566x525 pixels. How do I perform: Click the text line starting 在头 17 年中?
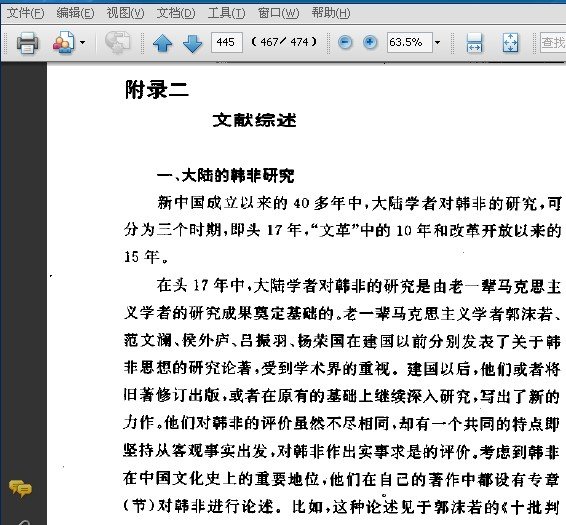tap(359, 286)
